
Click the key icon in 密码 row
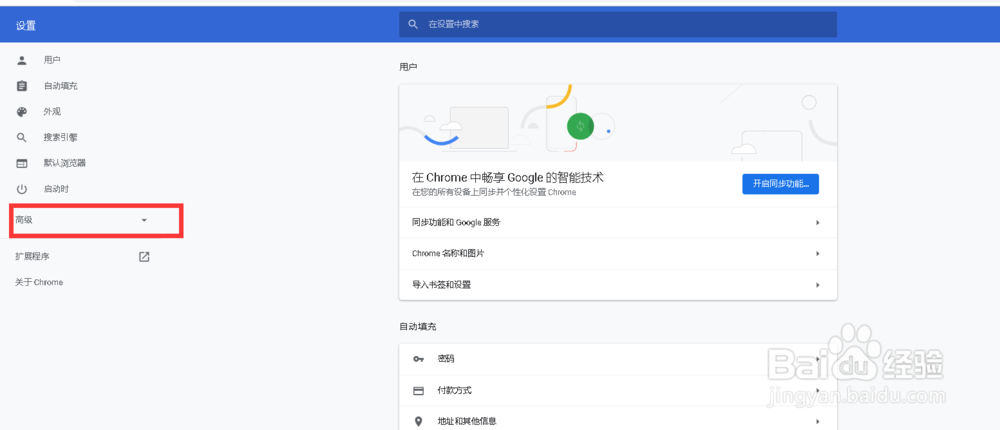(x=418, y=359)
